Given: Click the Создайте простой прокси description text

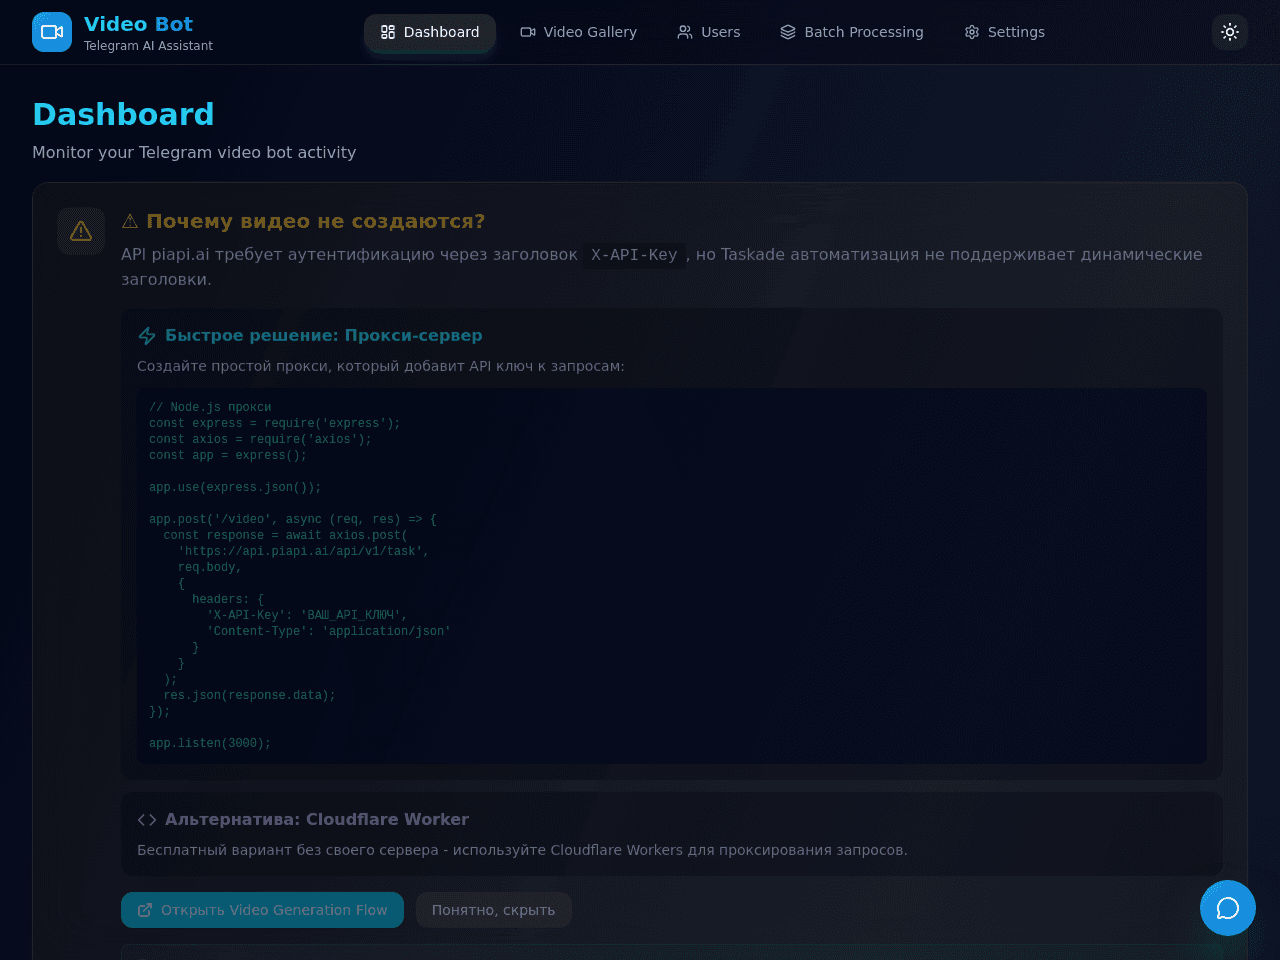Looking at the screenshot, I should click(x=380, y=366).
